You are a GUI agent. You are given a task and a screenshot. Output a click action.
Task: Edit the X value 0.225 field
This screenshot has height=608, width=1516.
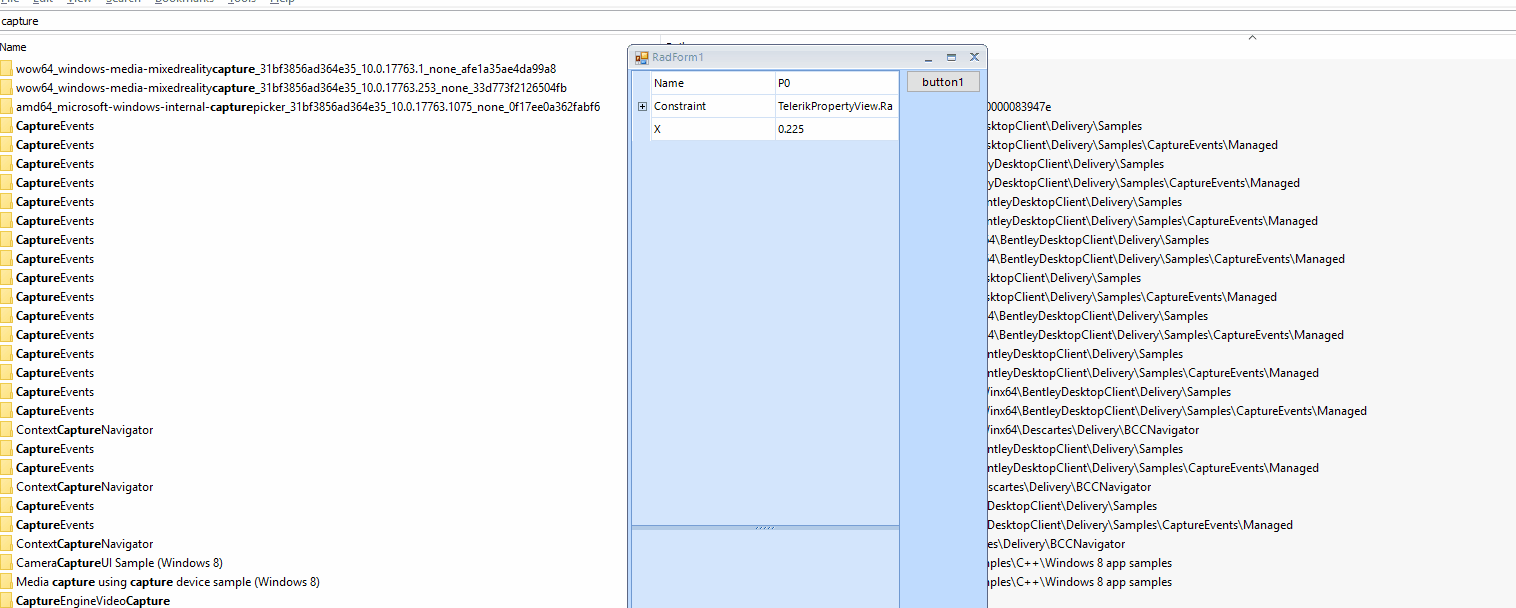point(837,129)
